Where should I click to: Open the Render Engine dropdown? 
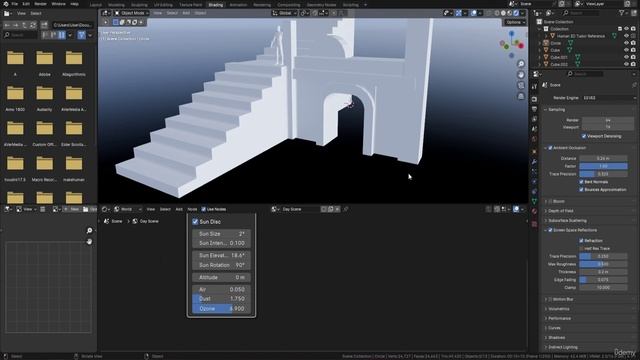(x=609, y=98)
